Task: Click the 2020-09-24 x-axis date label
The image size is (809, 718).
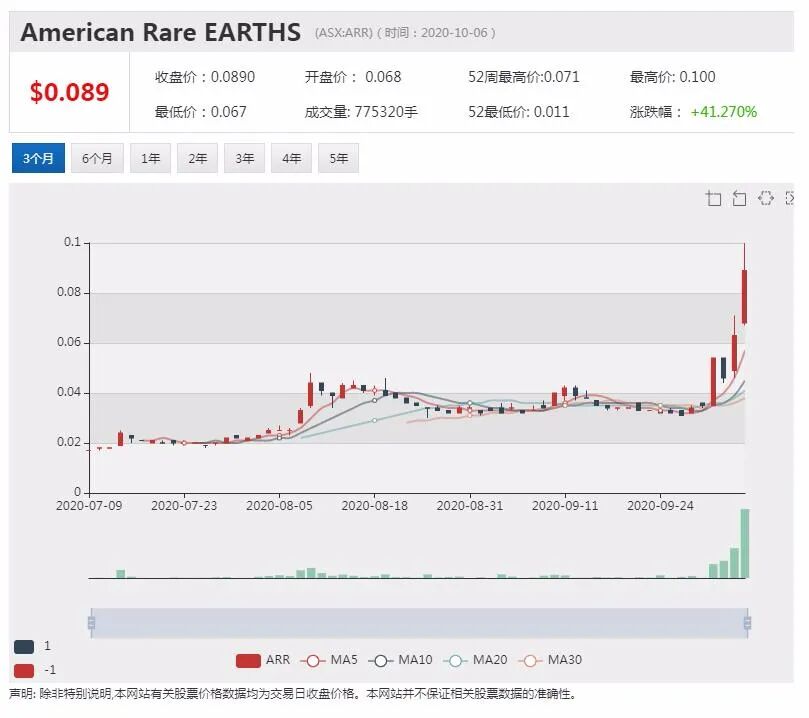Action: 660,505
